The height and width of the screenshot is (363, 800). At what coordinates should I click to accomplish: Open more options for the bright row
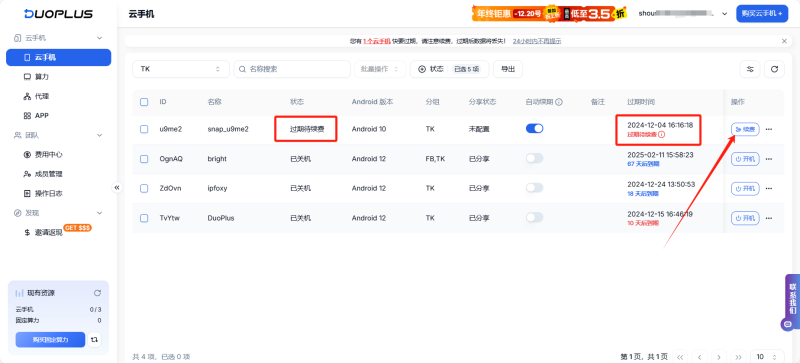(769, 159)
